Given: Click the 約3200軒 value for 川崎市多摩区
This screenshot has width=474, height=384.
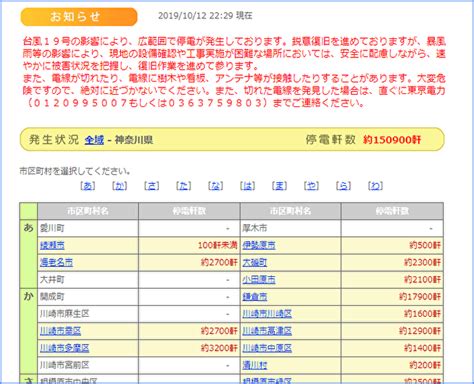Looking at the screenshot, I should click(x=219, y=348).
